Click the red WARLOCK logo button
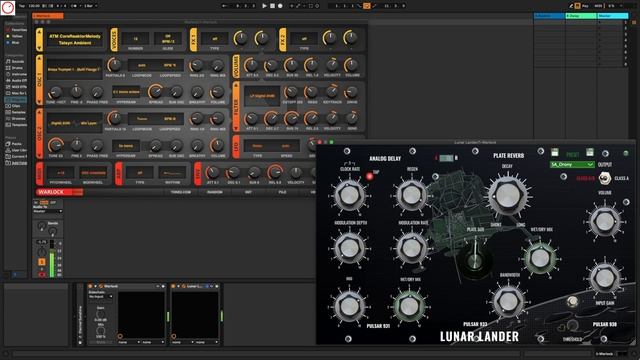This screenshot has width=640, height=360. (59, 192)
